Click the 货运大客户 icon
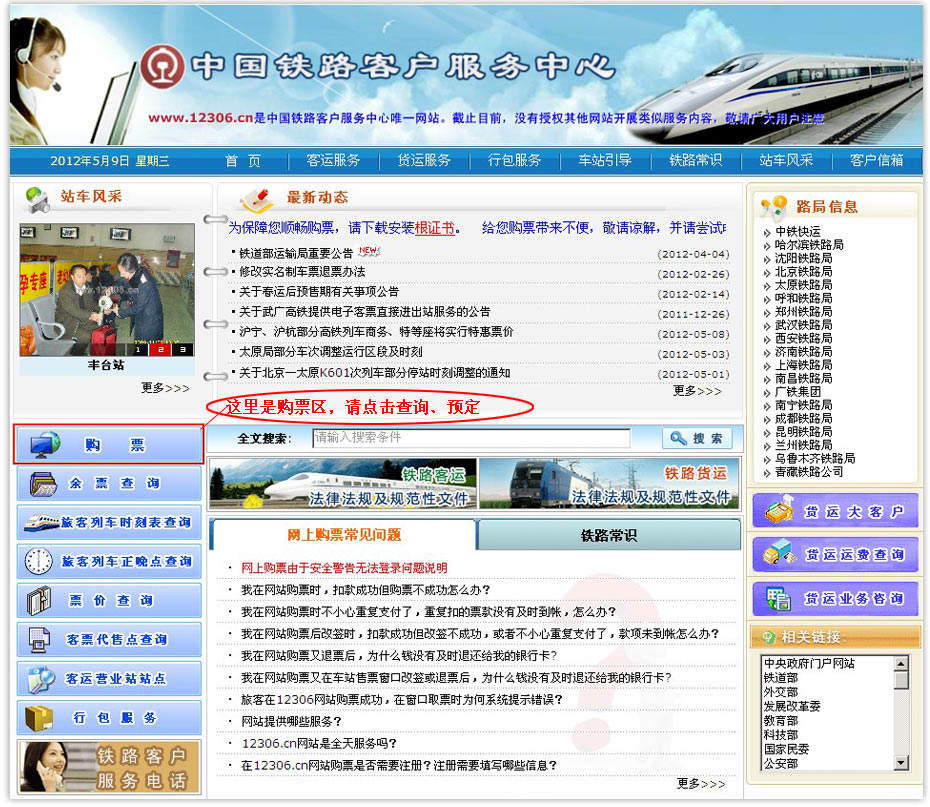Image resolution: width=930 pixels, height=807 pixels. point(779,511)
